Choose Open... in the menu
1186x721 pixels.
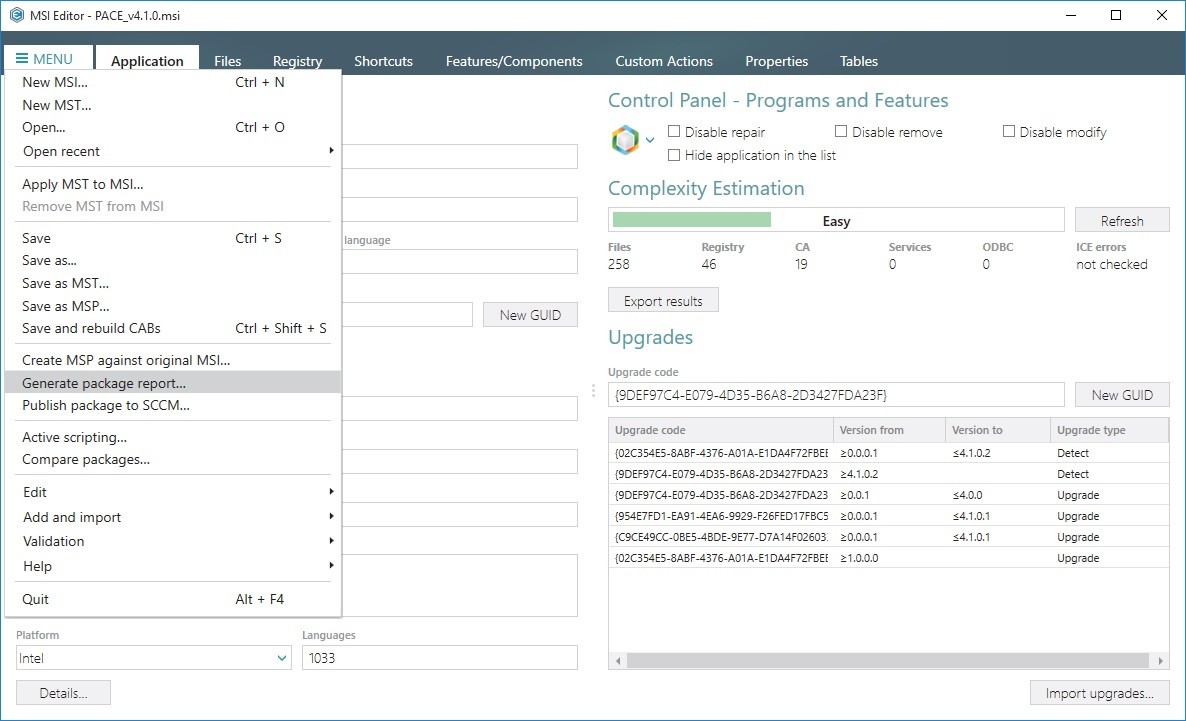172,127
